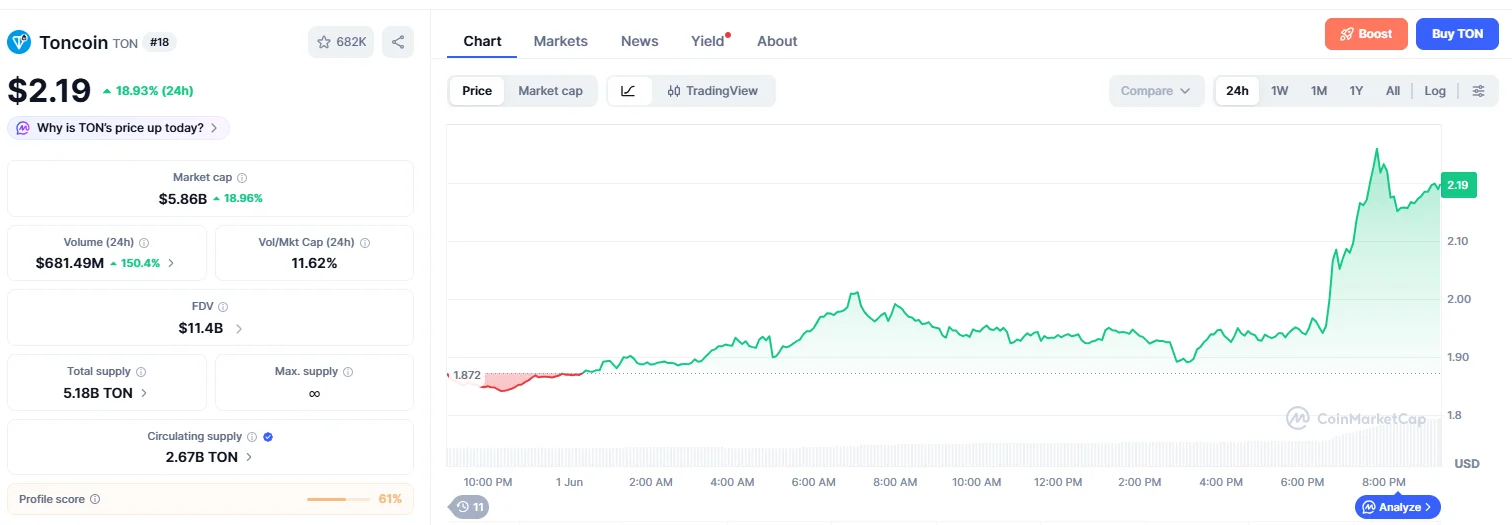Click the events clock badge showing 11
The width and height of the screenshot is (1512, 525).
pos(469,507)
